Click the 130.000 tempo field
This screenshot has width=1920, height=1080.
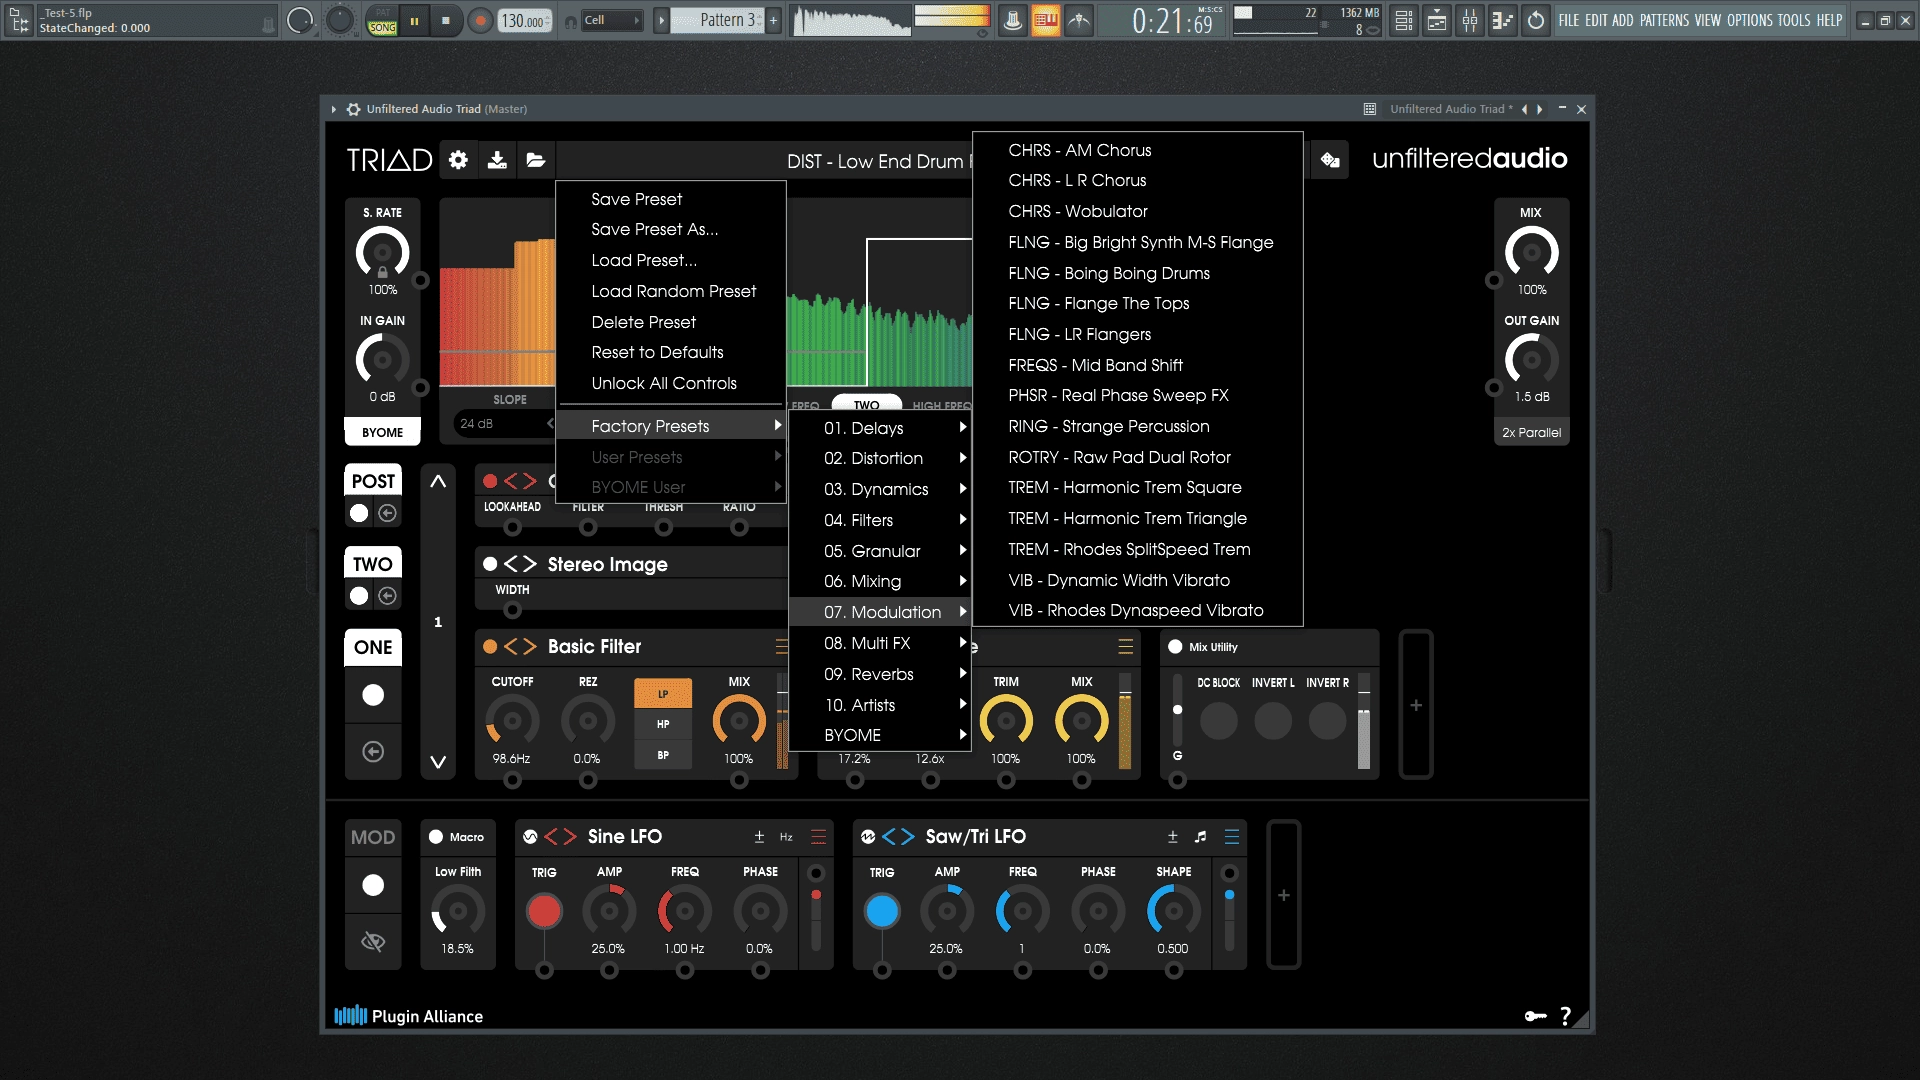tap(525, 21)
